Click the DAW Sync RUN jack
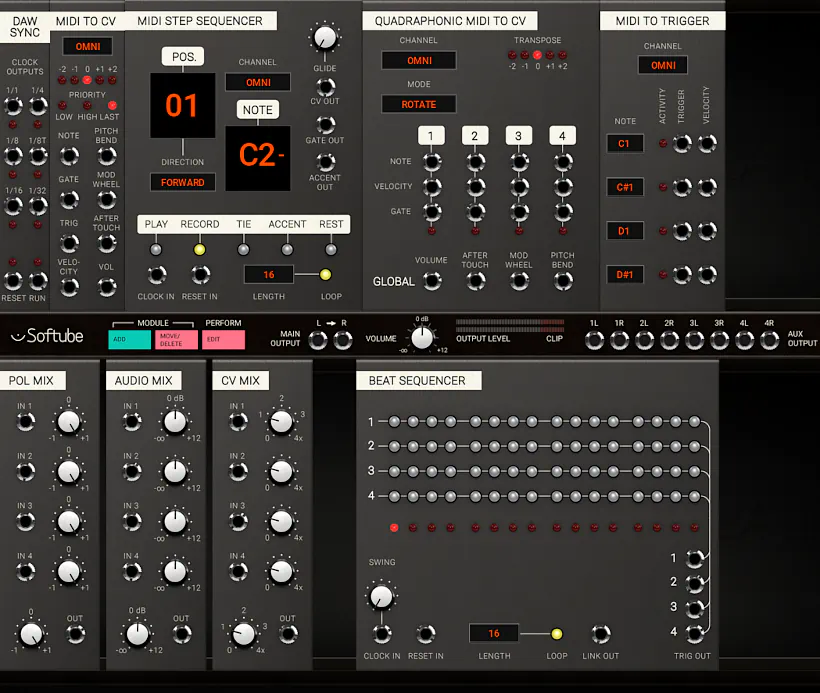820x693 pixels. click(x=38, y=281)
